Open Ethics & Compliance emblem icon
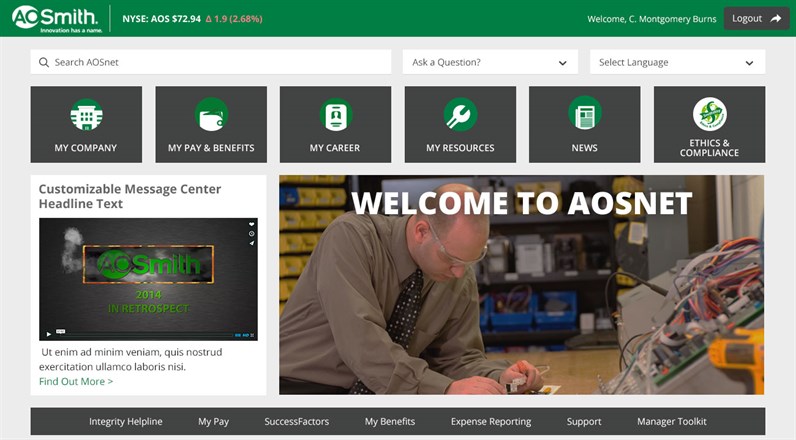This screenshot has width=796, height=440. click(710, 114)
